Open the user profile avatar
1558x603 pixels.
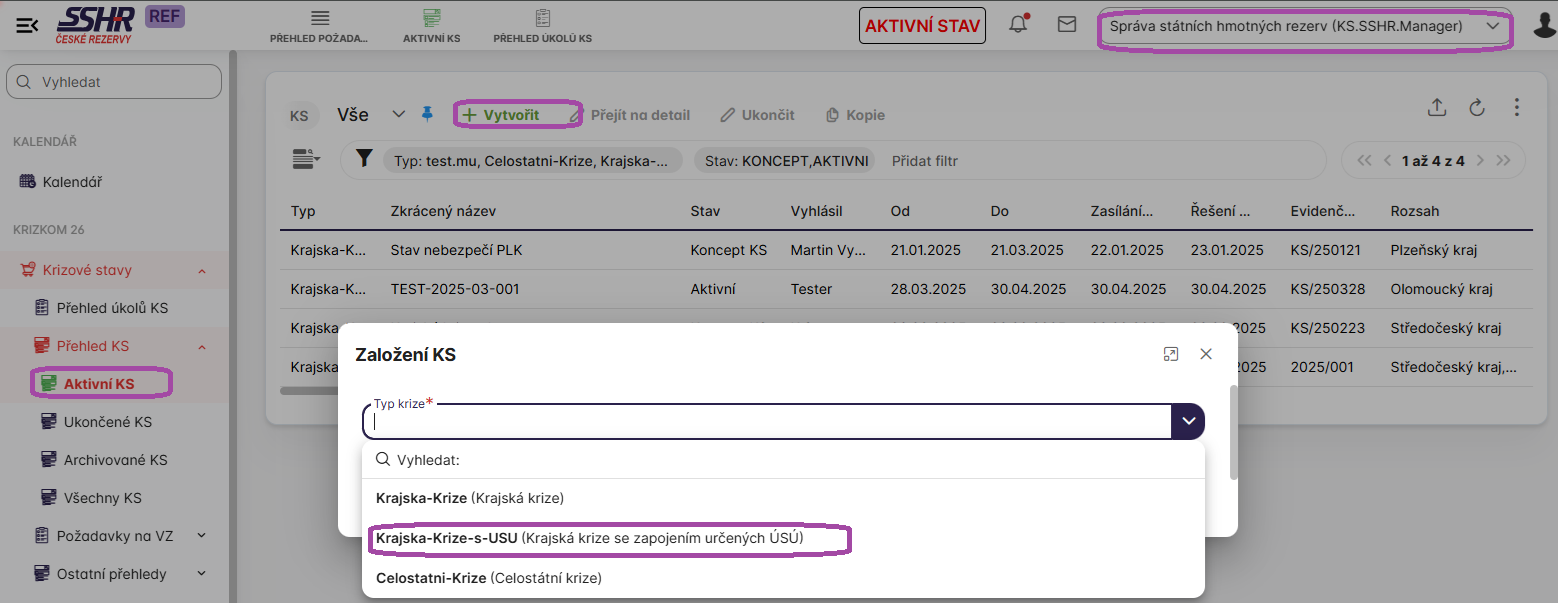(x=1544, y=26)
